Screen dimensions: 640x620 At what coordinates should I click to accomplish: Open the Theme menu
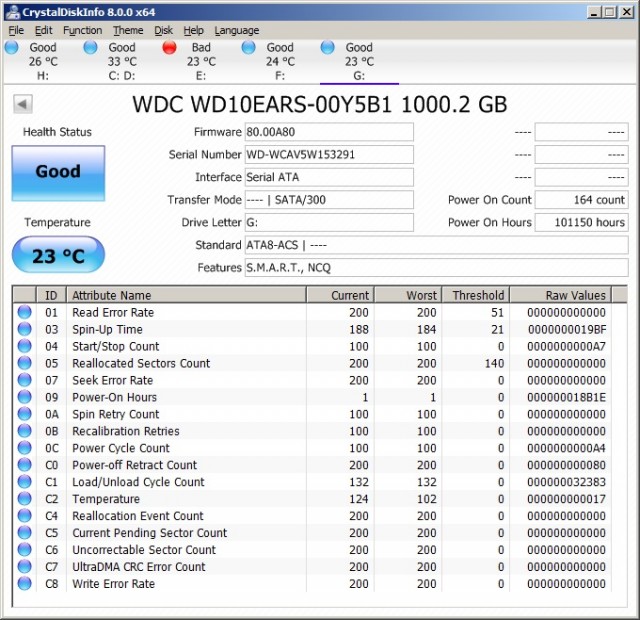pos(128,31)
